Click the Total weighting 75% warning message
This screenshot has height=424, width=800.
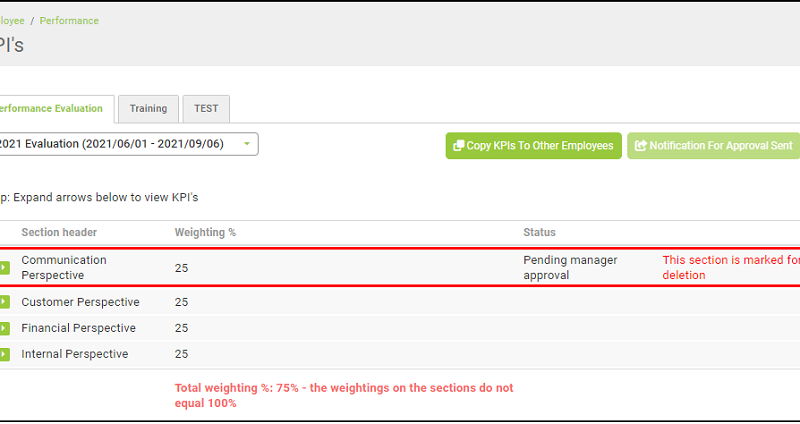(344, 395)
